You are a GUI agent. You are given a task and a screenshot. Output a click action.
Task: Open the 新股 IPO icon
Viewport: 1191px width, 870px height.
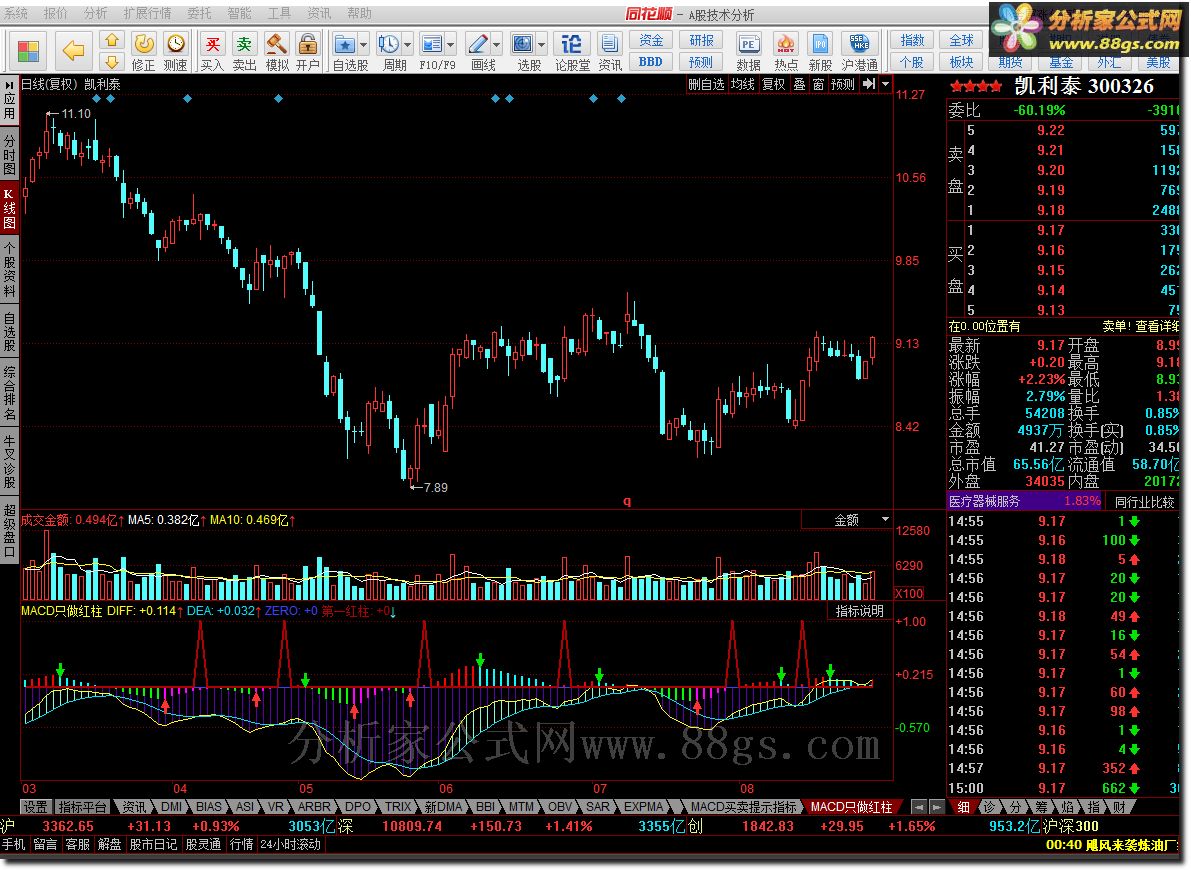tap(820, 52)
